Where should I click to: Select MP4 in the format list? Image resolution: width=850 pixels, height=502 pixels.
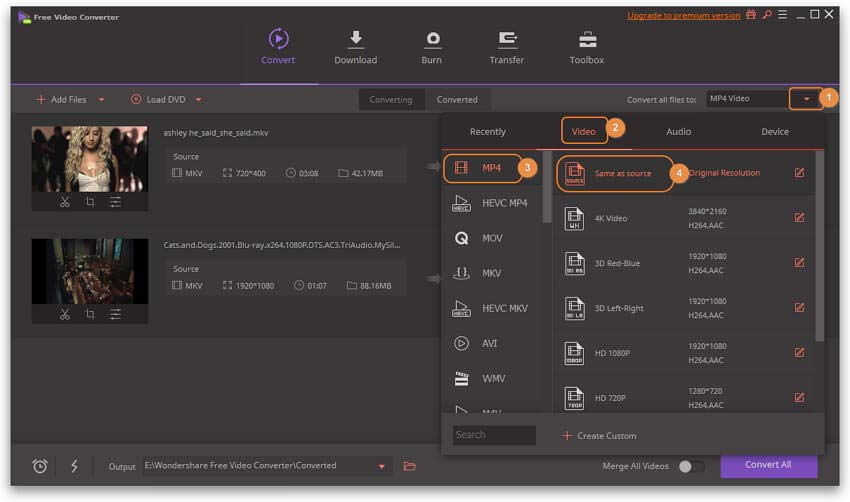pos(491,168)
